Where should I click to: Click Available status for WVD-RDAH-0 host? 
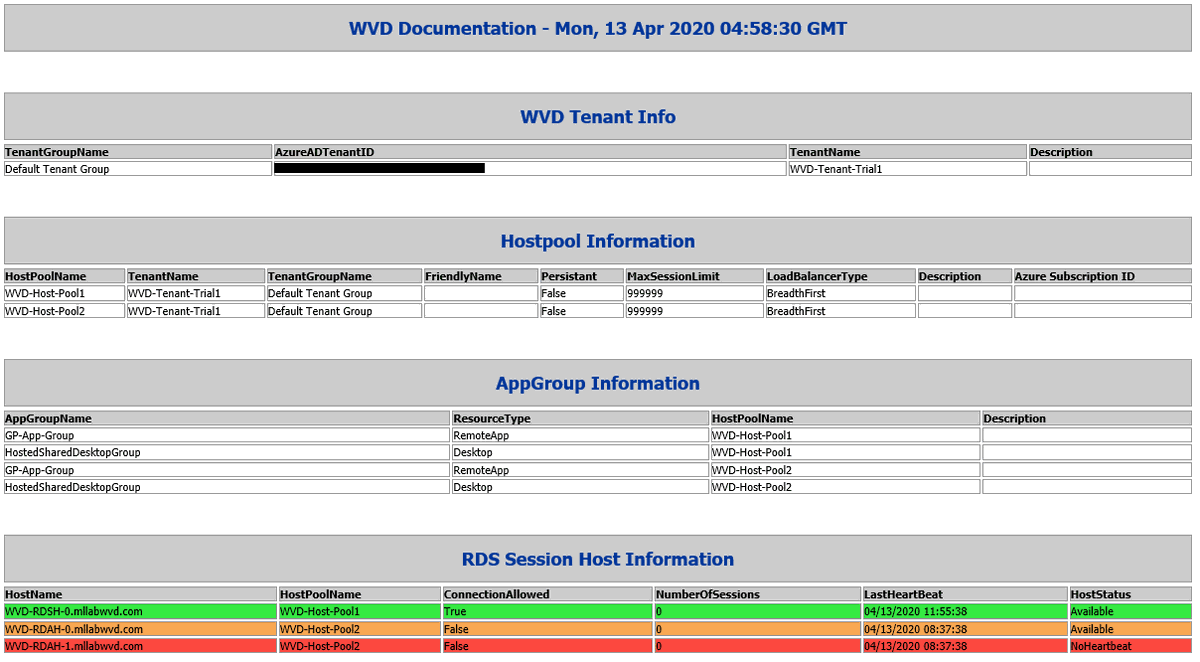click(x=1130, y=629)
